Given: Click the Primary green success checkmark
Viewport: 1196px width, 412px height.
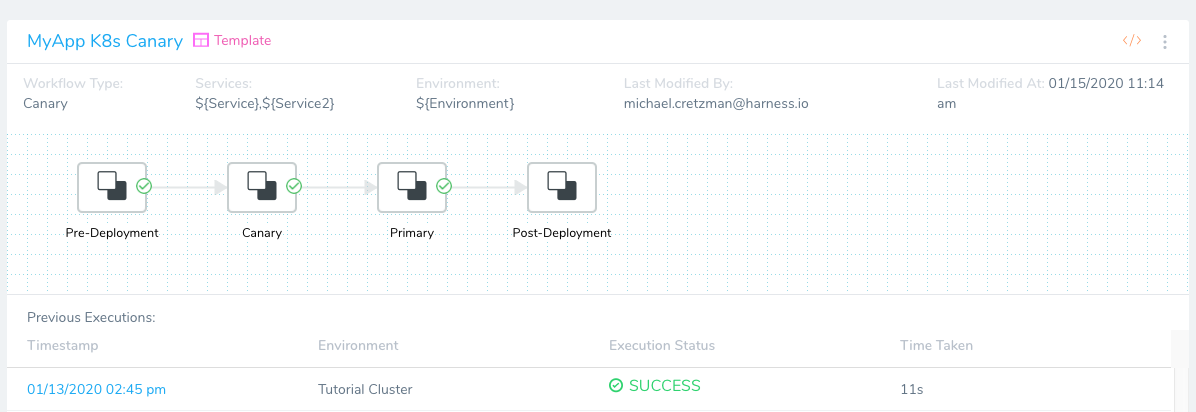Looking at the screenshot, I should [443, 186].
